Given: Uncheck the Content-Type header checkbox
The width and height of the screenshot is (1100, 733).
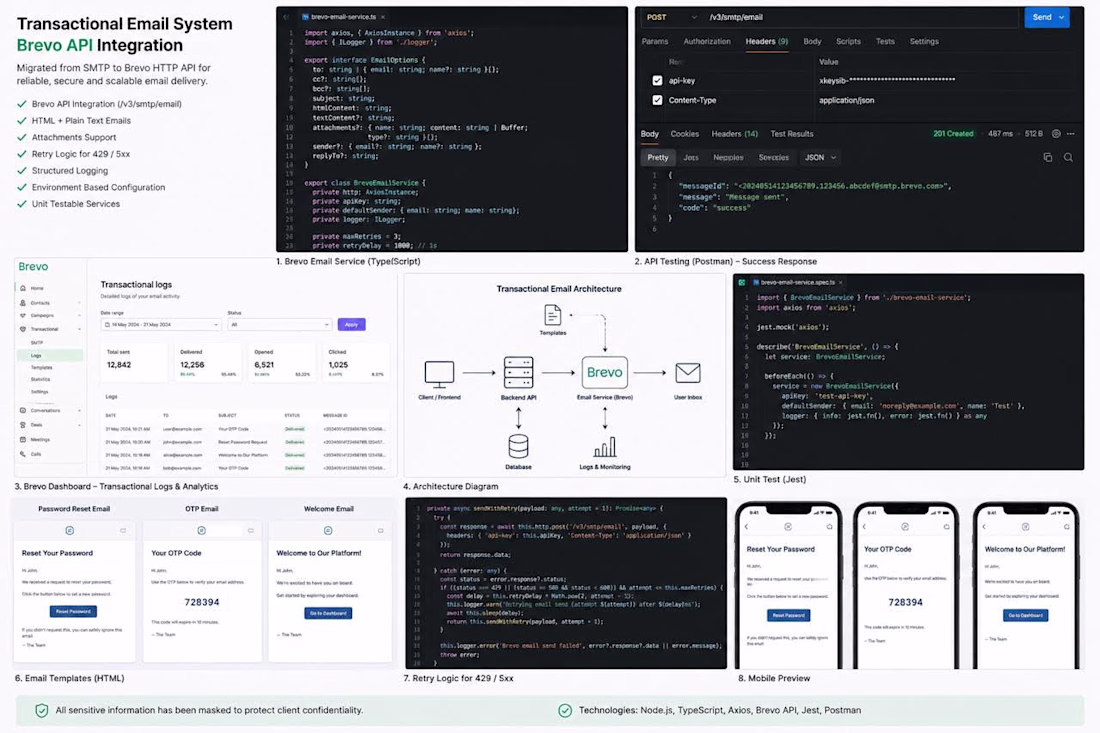Looking at the screenshot, I should [x=657, y=100].
